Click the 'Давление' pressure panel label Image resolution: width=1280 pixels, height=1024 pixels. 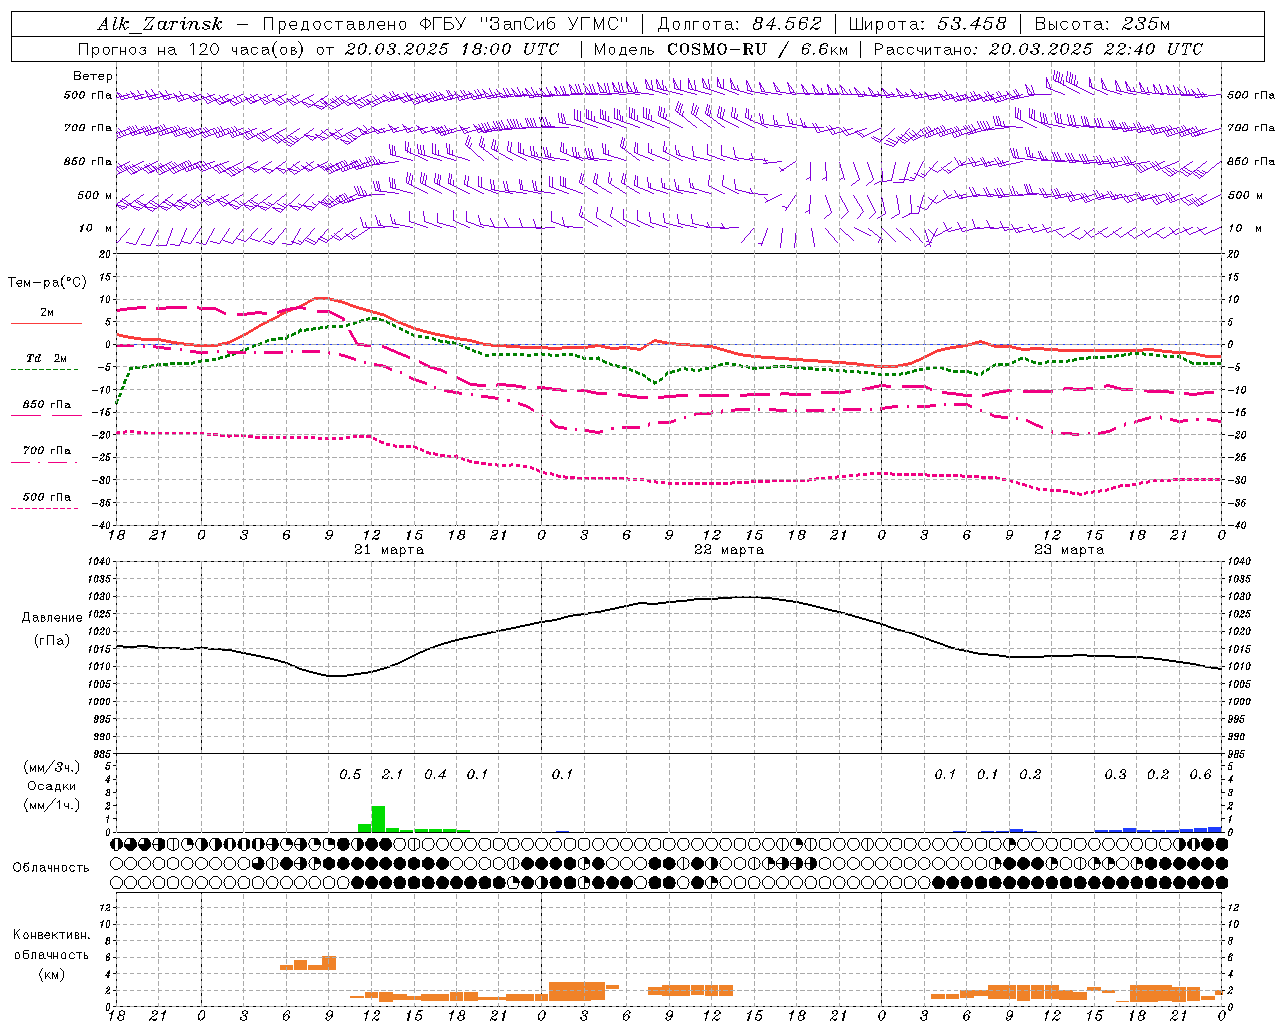52,618
